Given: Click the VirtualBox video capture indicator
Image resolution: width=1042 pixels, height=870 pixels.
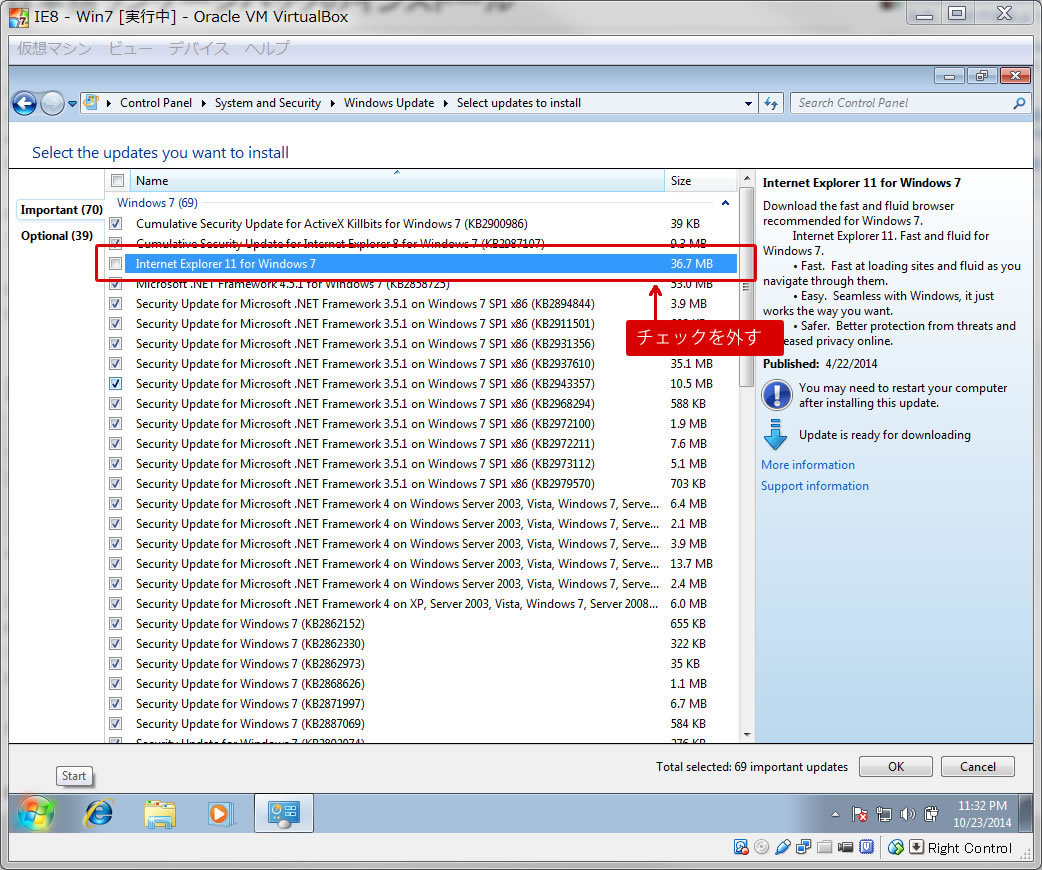Looking at the screenshot, I should (845, 847).
